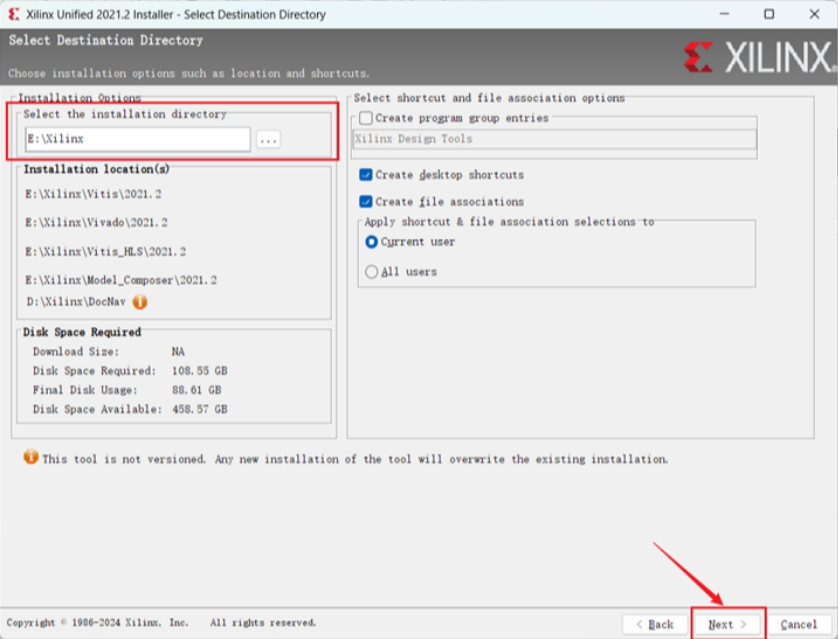The height and width of the screenshot is (639, 838).
Task: Click Disk Space Available value 458.57 GB
Action: tap(199, 409)
